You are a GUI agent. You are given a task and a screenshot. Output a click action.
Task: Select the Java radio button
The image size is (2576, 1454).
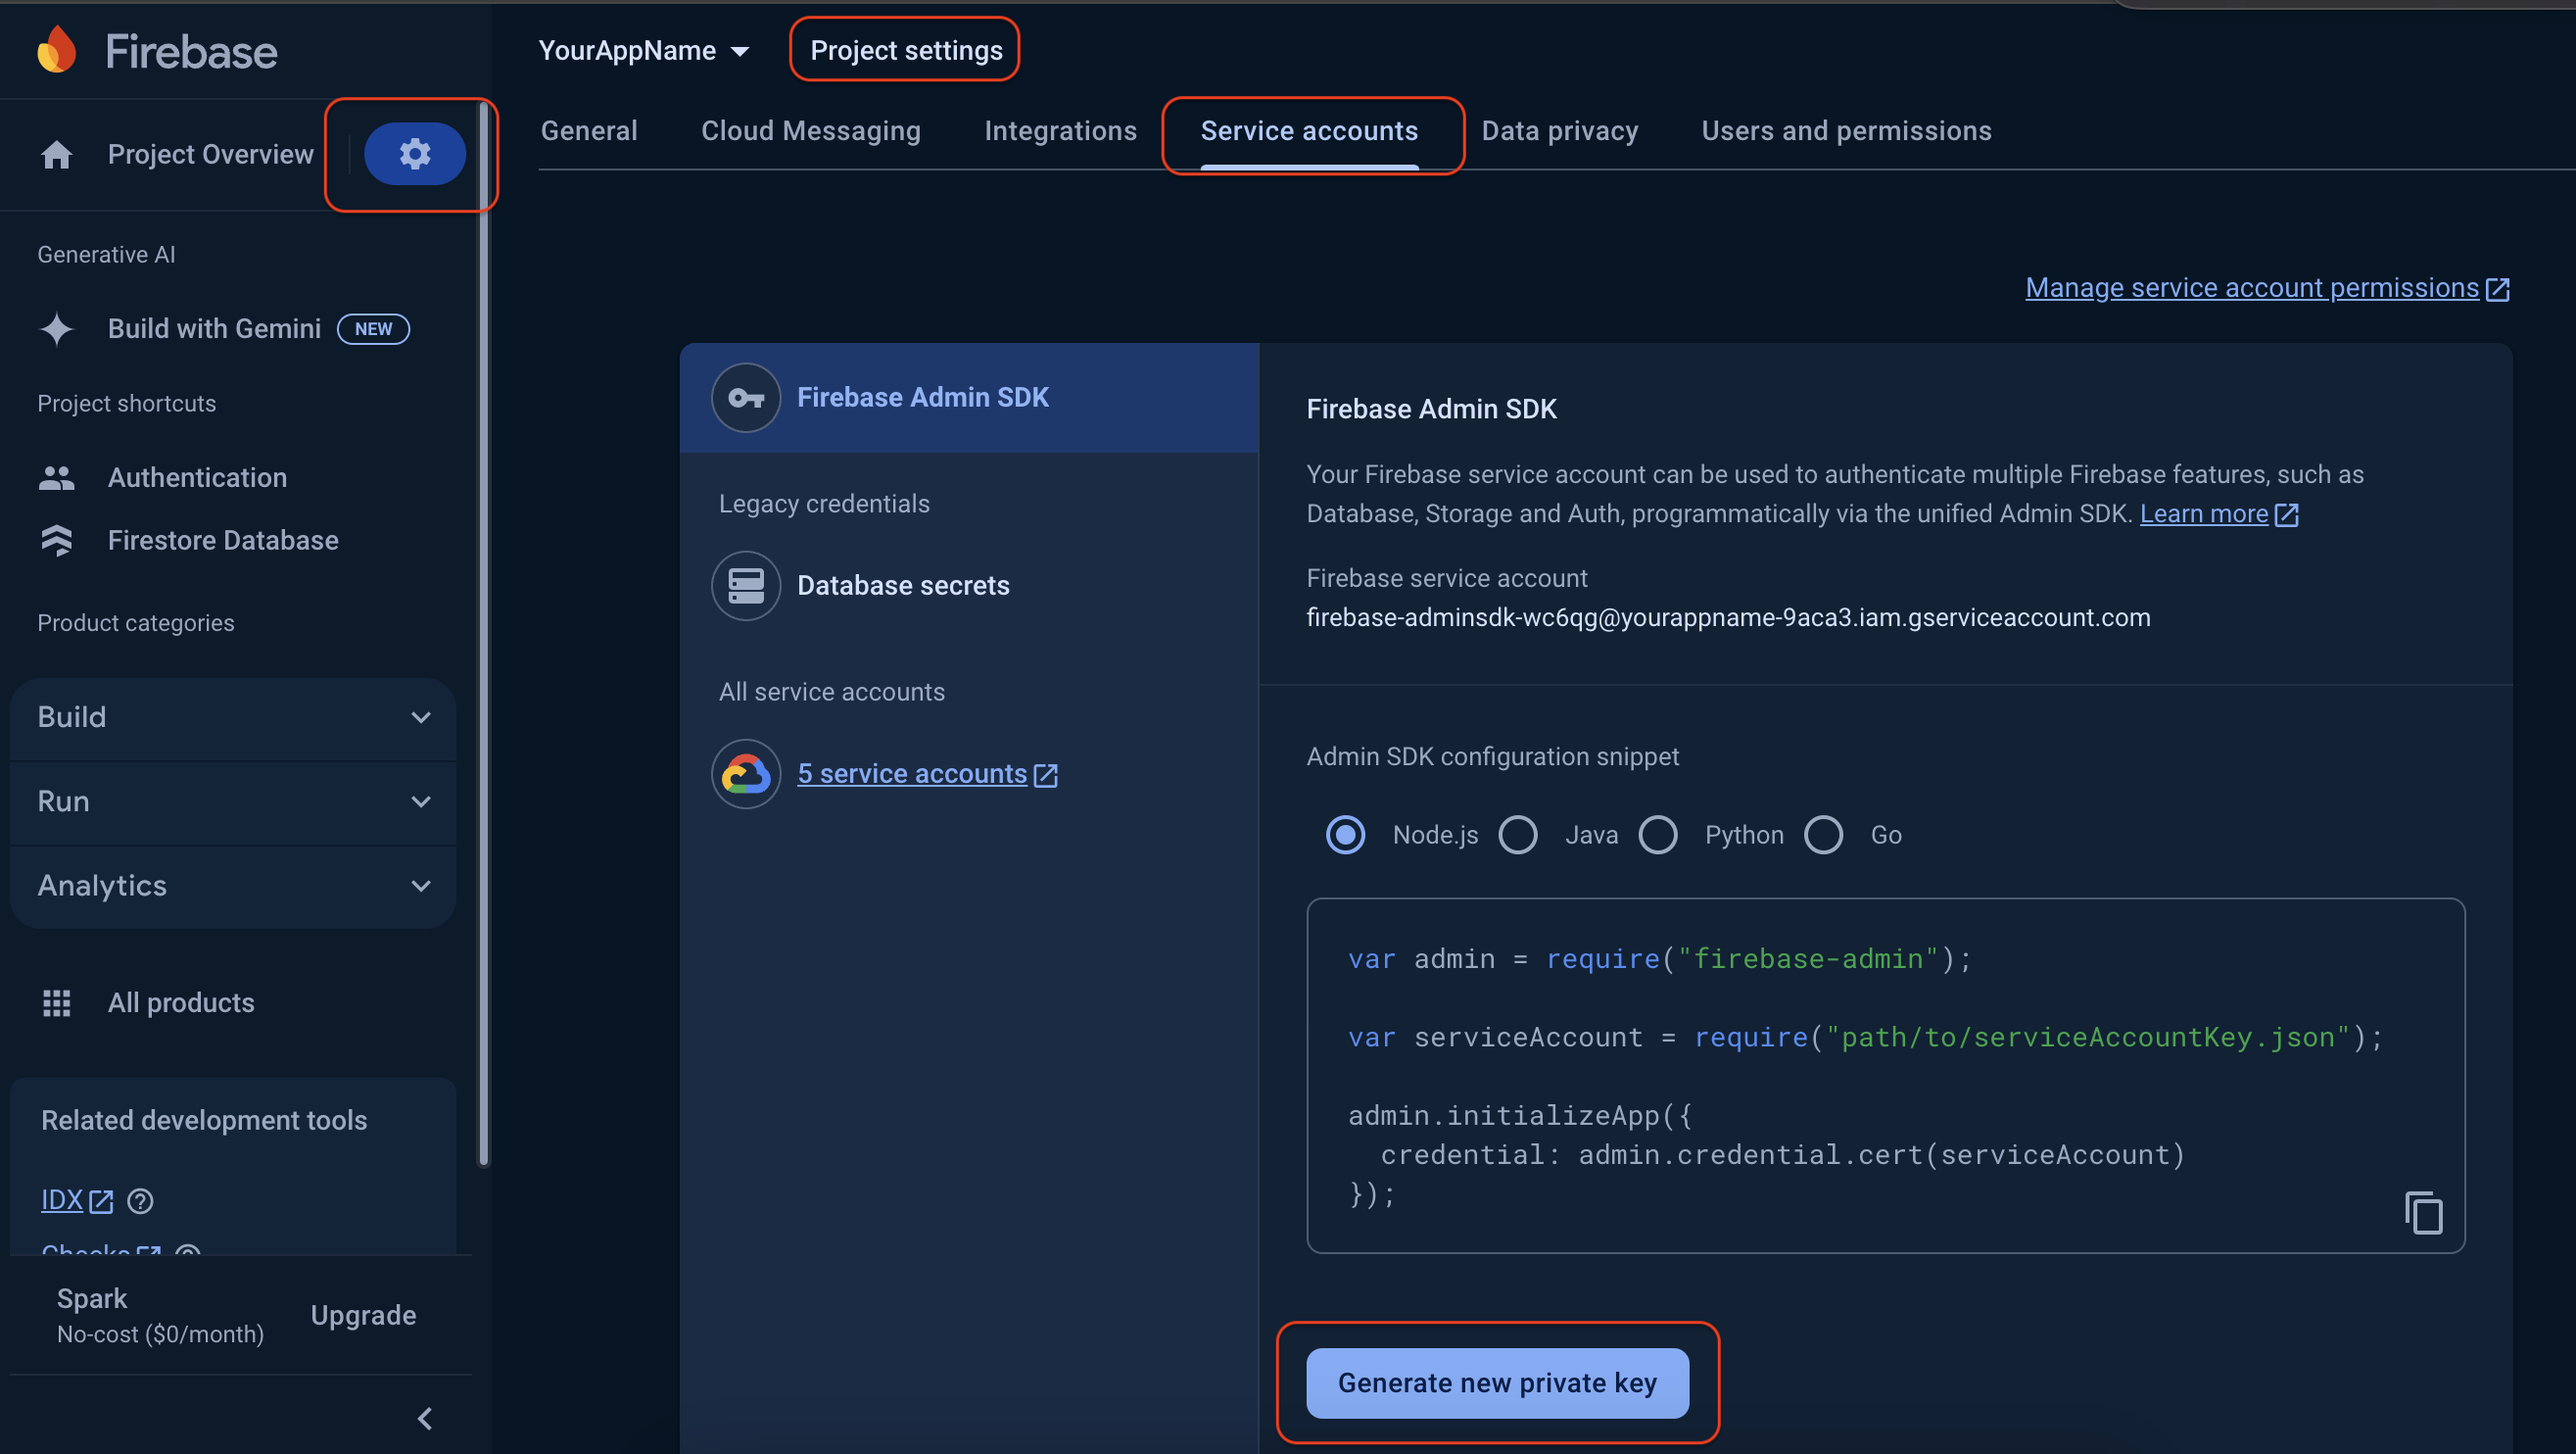click(x=1518, y=835)
